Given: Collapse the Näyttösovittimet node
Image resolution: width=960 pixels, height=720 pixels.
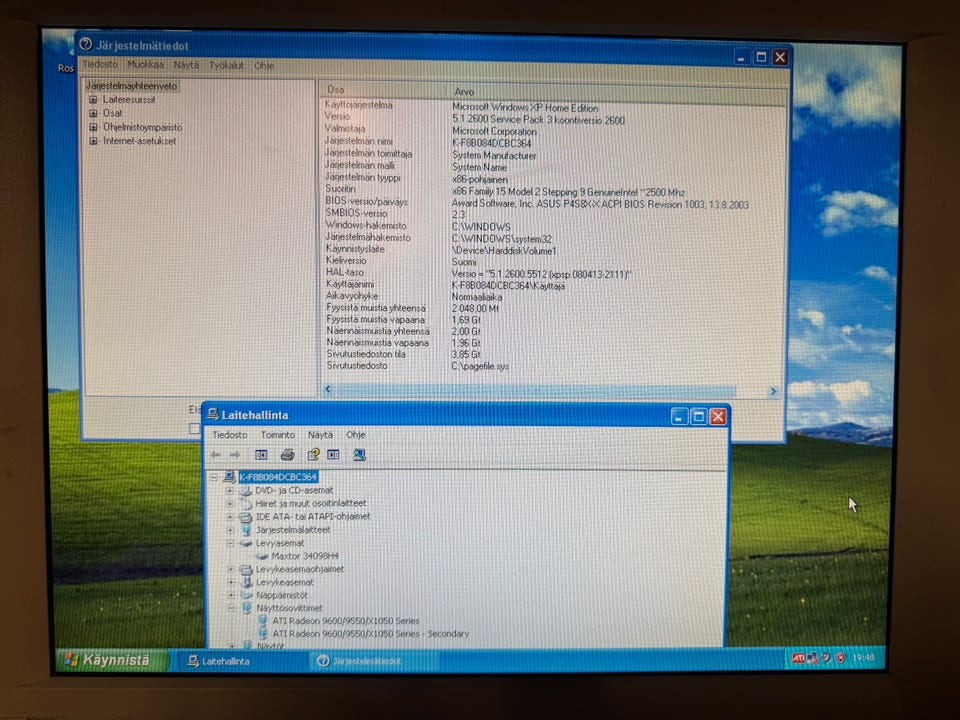Looking at the screenshot, I should [231, 608].
